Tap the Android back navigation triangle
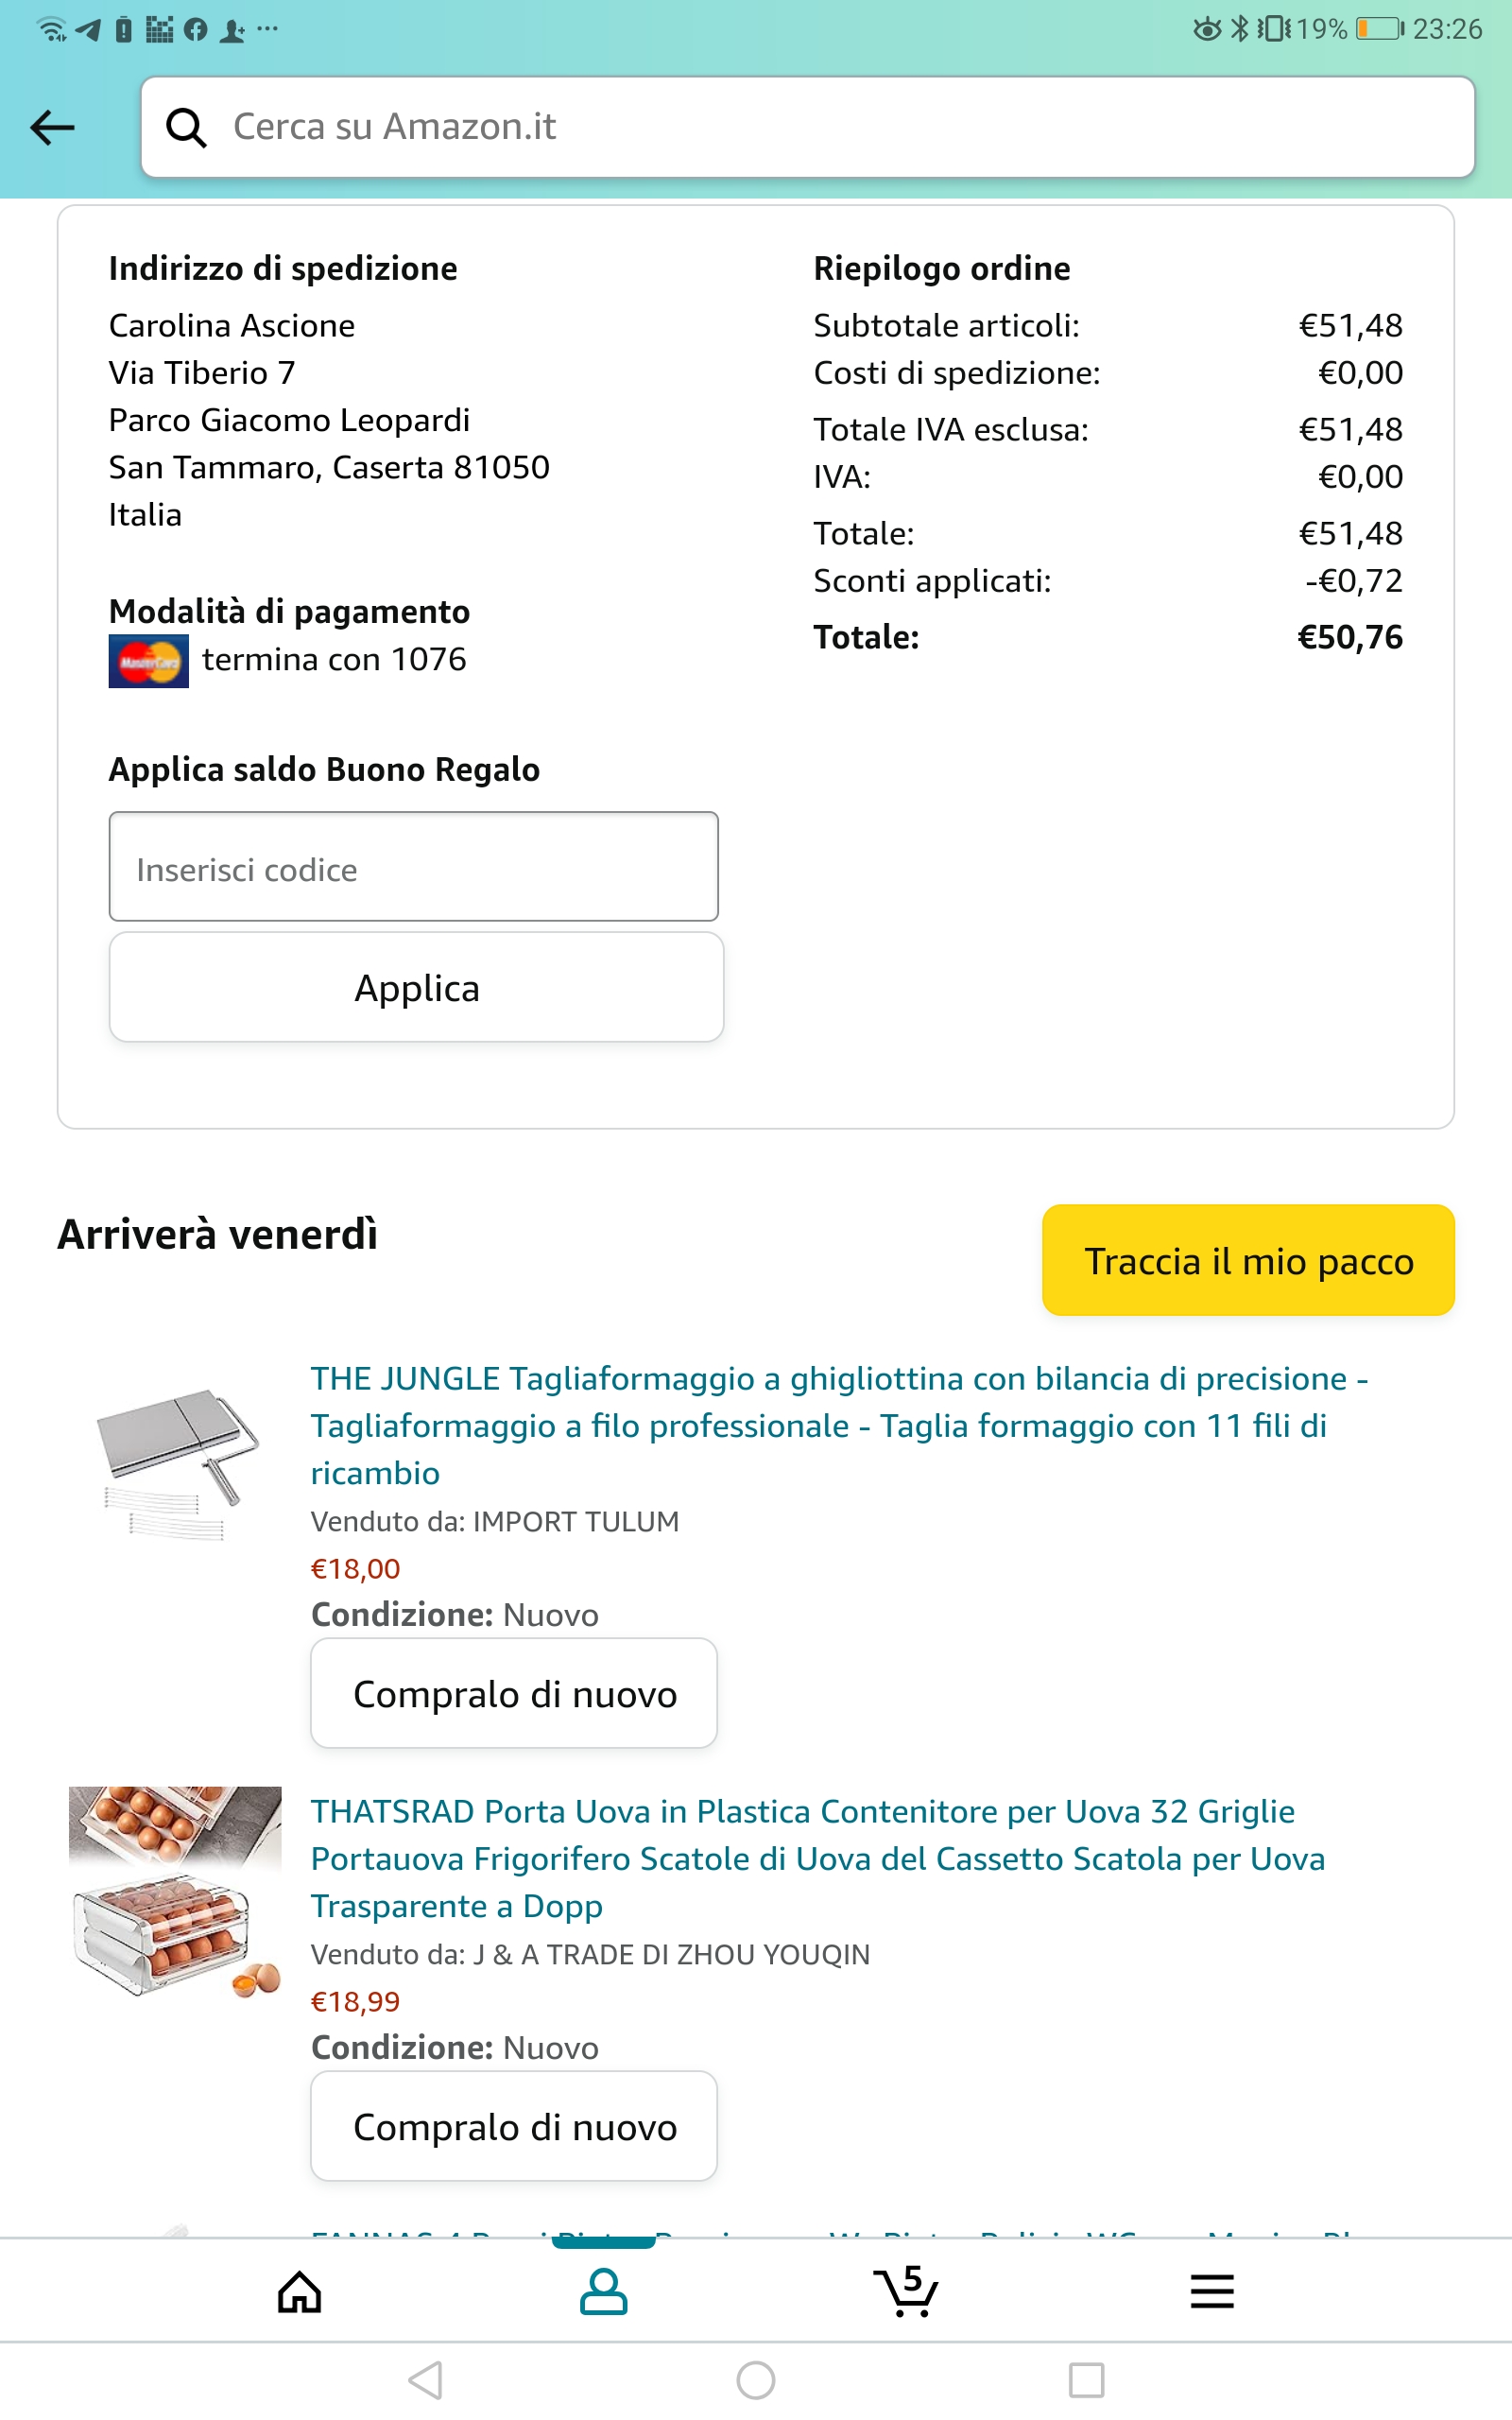The height and width of the screenshot is (2420, 1512). pos(426,2380)
